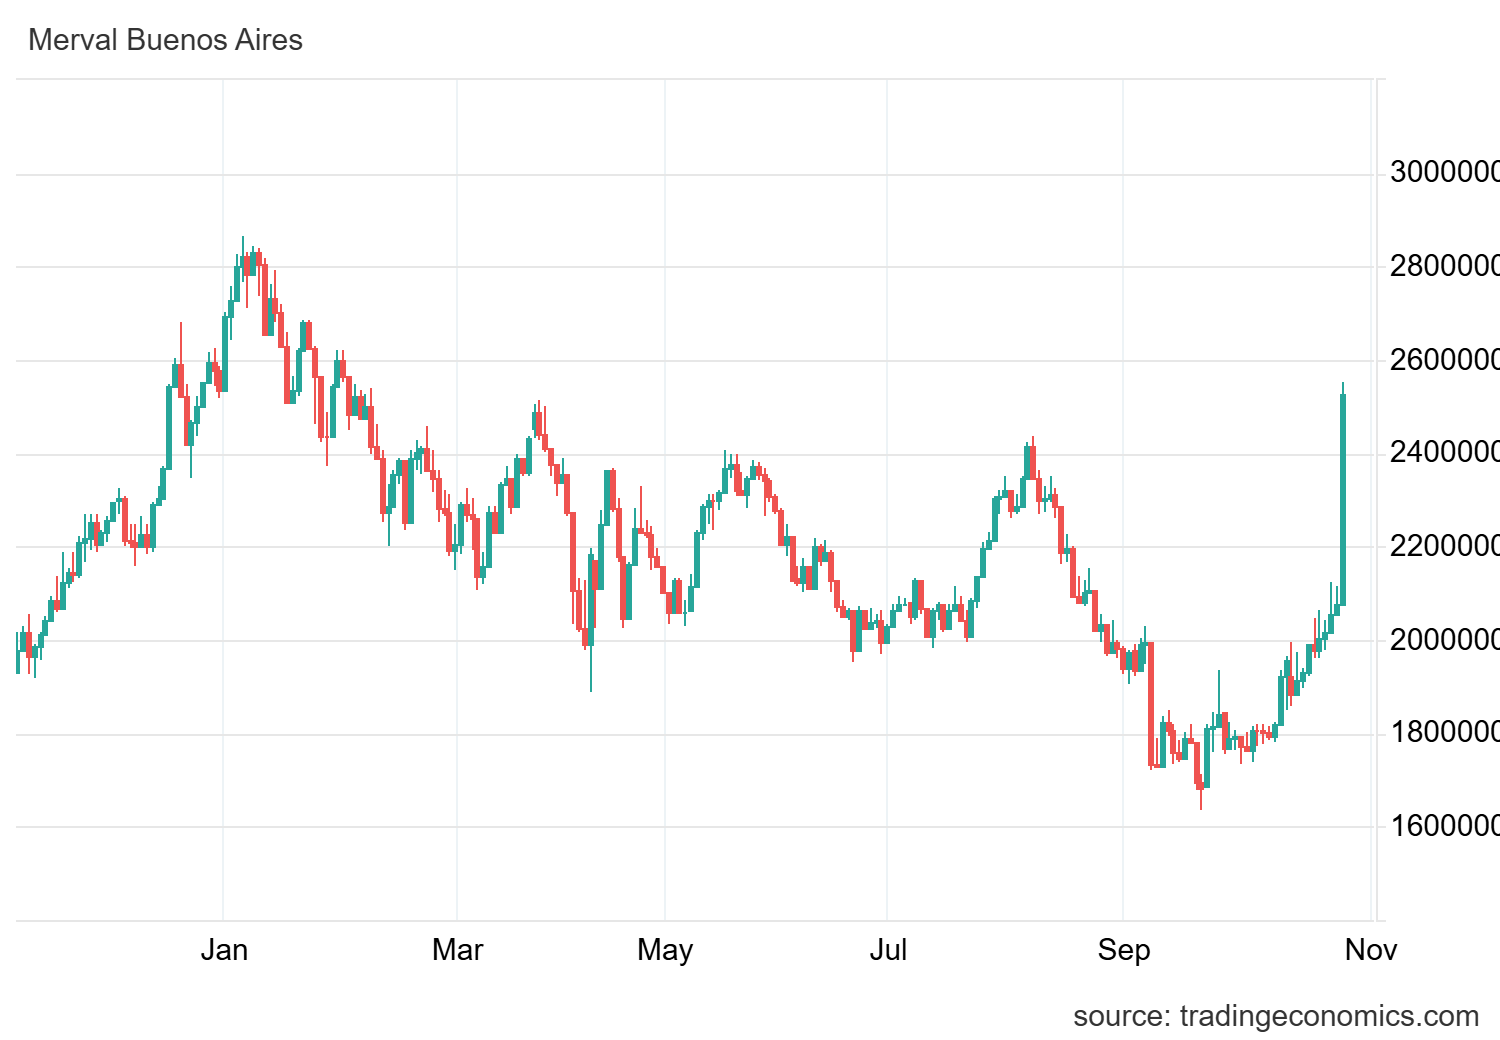The image size is (1500, 1040).
Task: Select the 2400000 price level label
Action: pos(1444,453)
